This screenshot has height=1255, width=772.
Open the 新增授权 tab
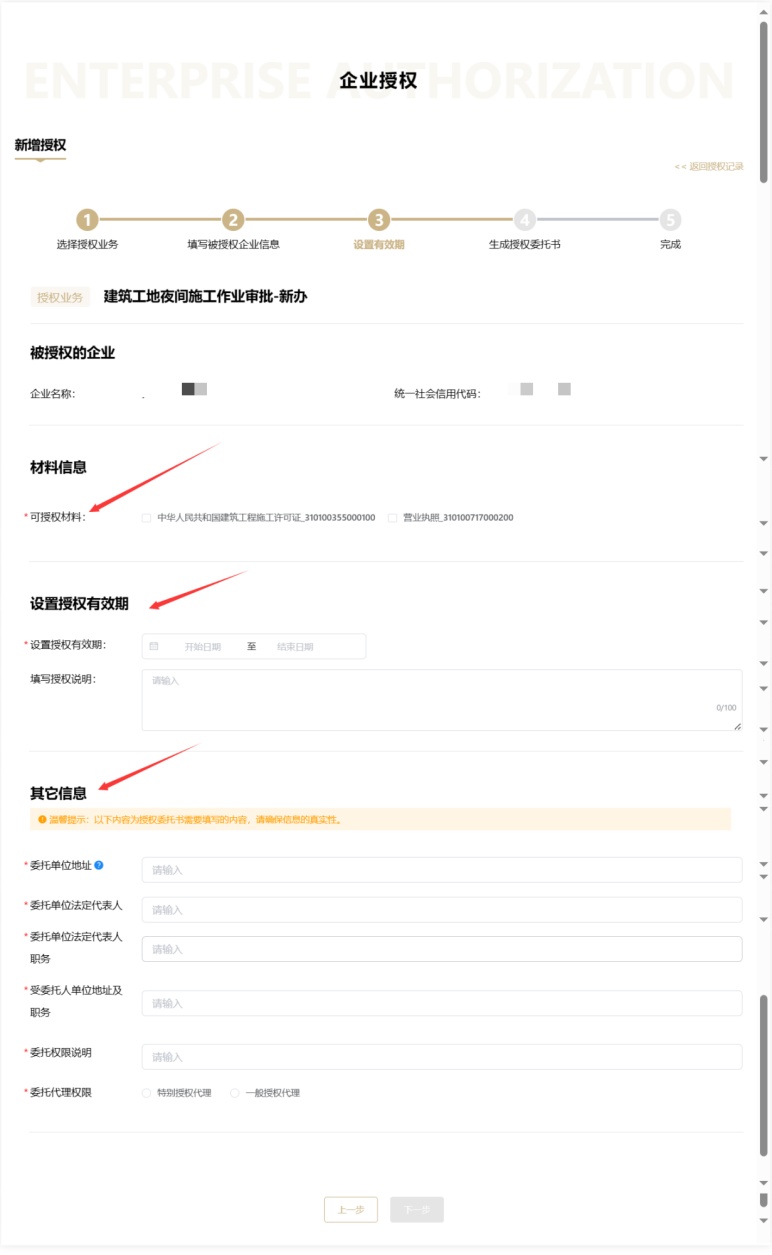tap(40, 145)
